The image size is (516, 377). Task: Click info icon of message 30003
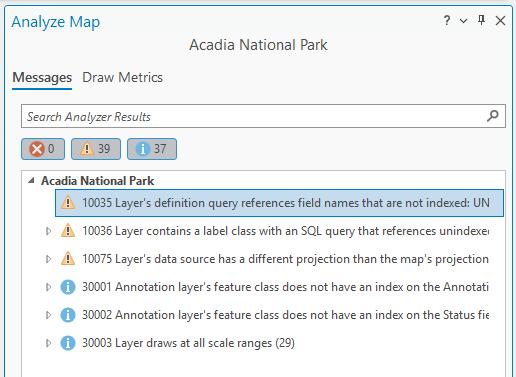pyautogui.click(x=68, y=343)
